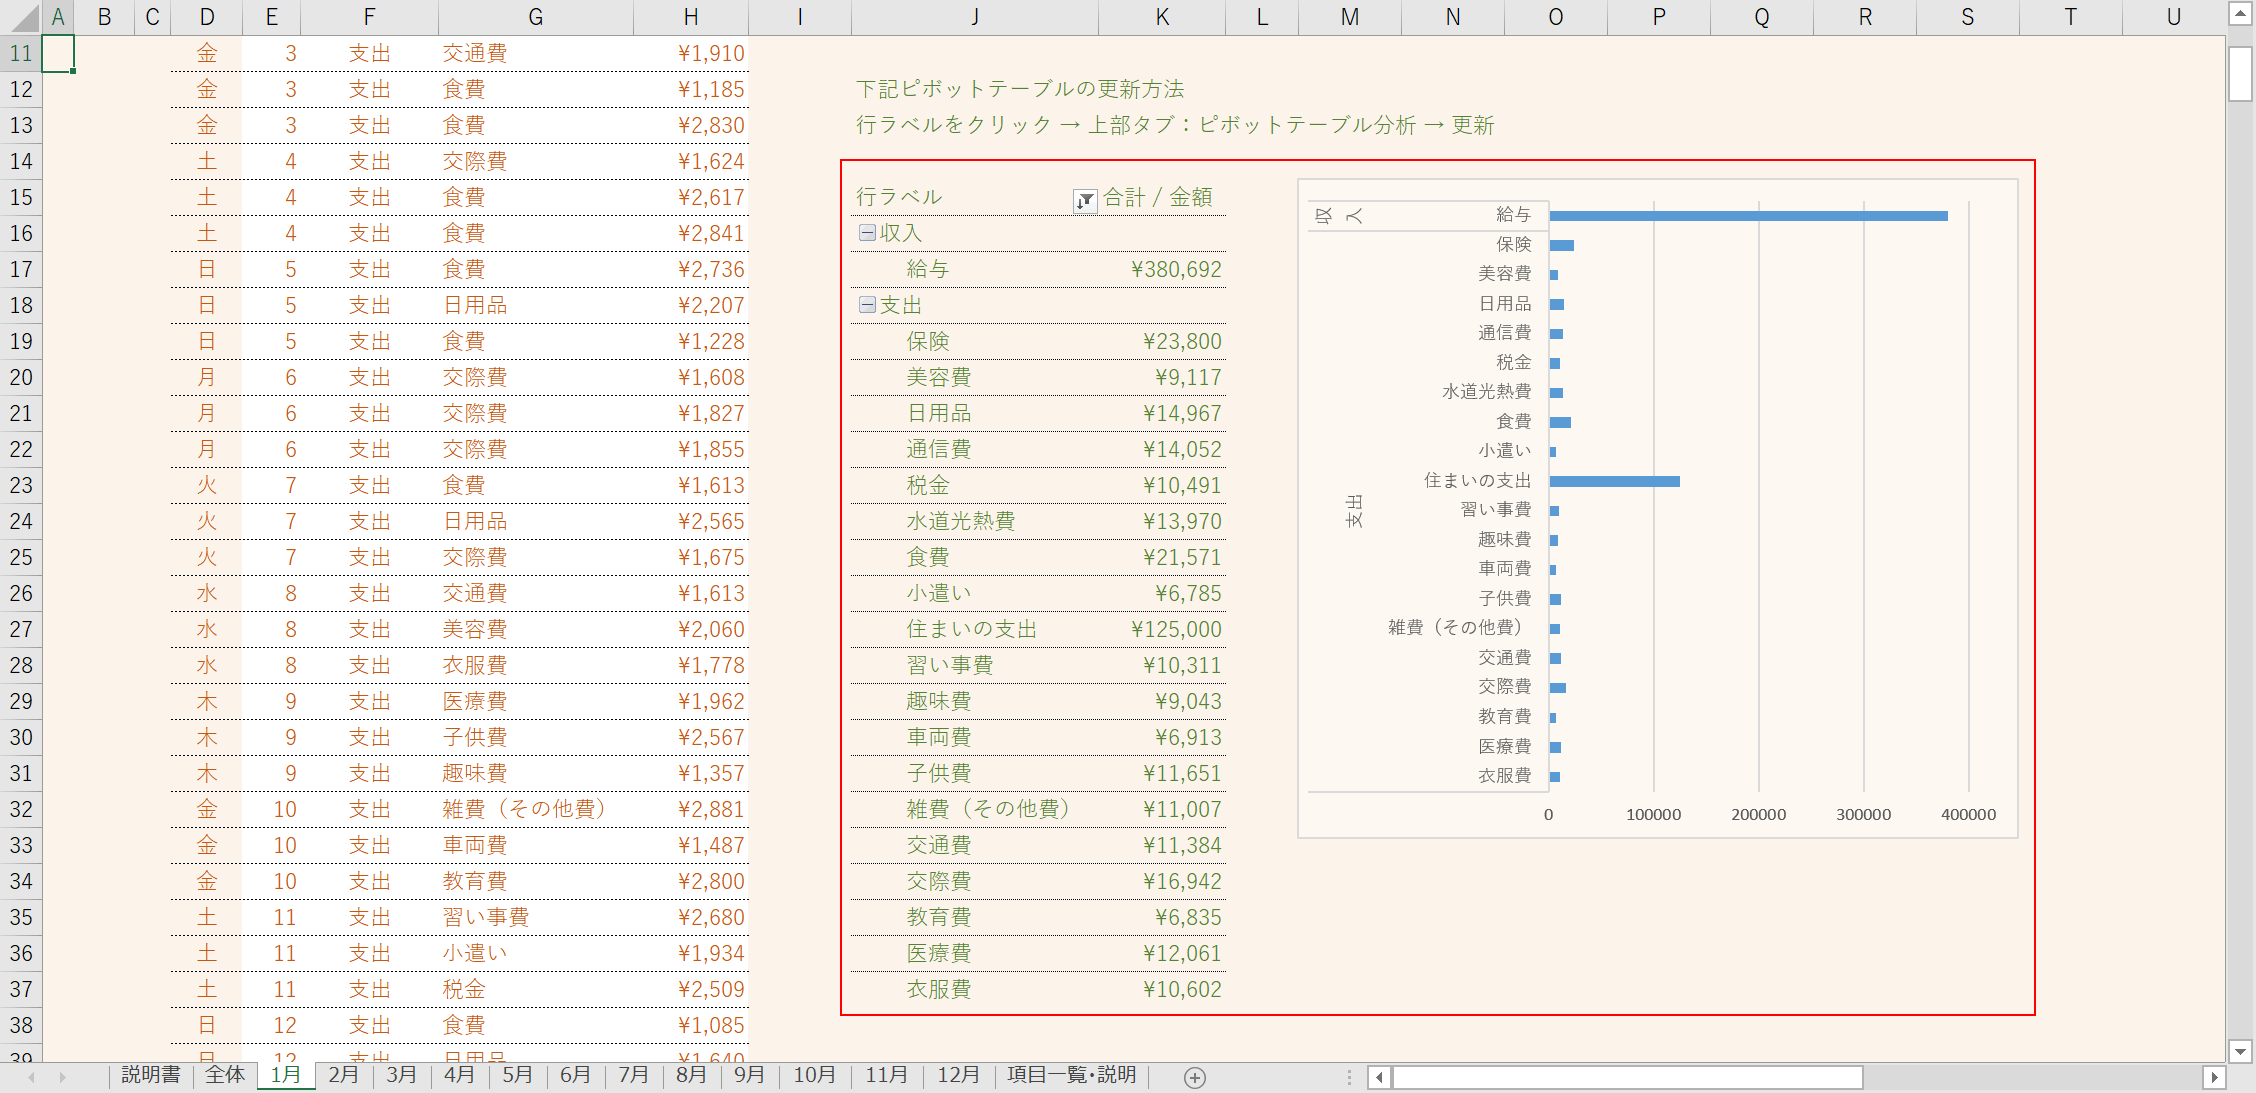The width and height of the screenshot is (2256, 1093).
Task: Click the 給与 bar in chart
Action: pyautogui.click(x=1748, y=216)
